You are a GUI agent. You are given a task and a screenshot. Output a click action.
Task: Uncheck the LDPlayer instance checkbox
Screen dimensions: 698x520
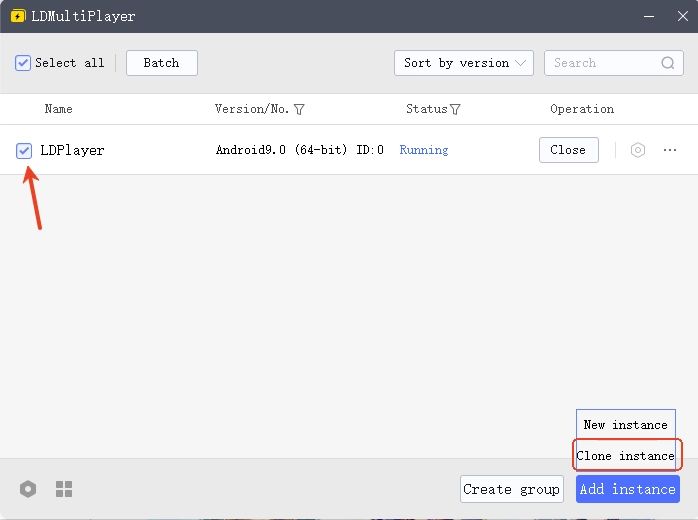[x=24, y=150]
